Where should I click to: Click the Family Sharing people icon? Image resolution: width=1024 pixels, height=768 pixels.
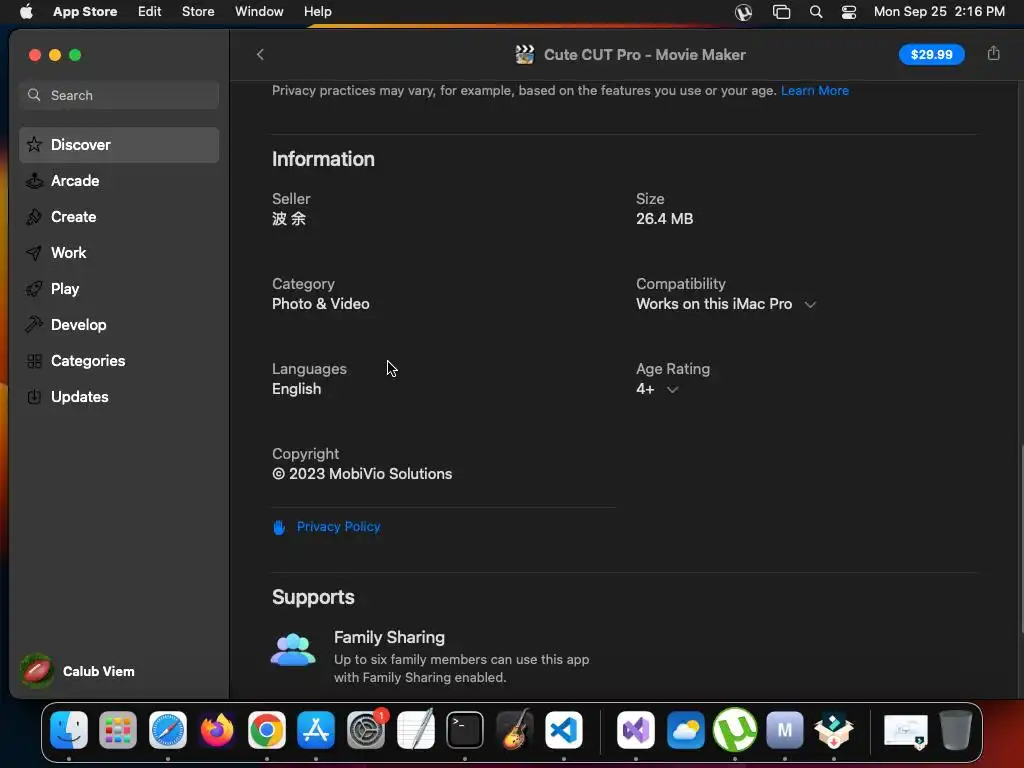(293, 650)
